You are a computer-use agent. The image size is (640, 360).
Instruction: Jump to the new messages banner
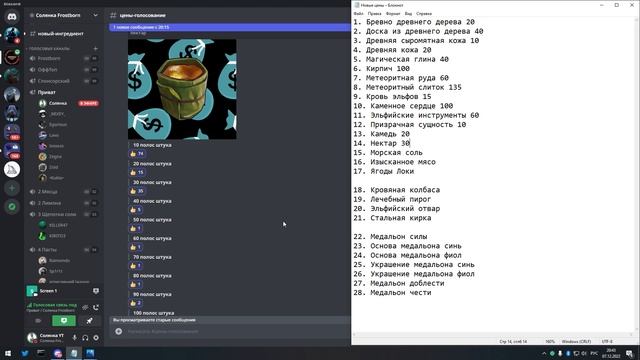(230, 27)
